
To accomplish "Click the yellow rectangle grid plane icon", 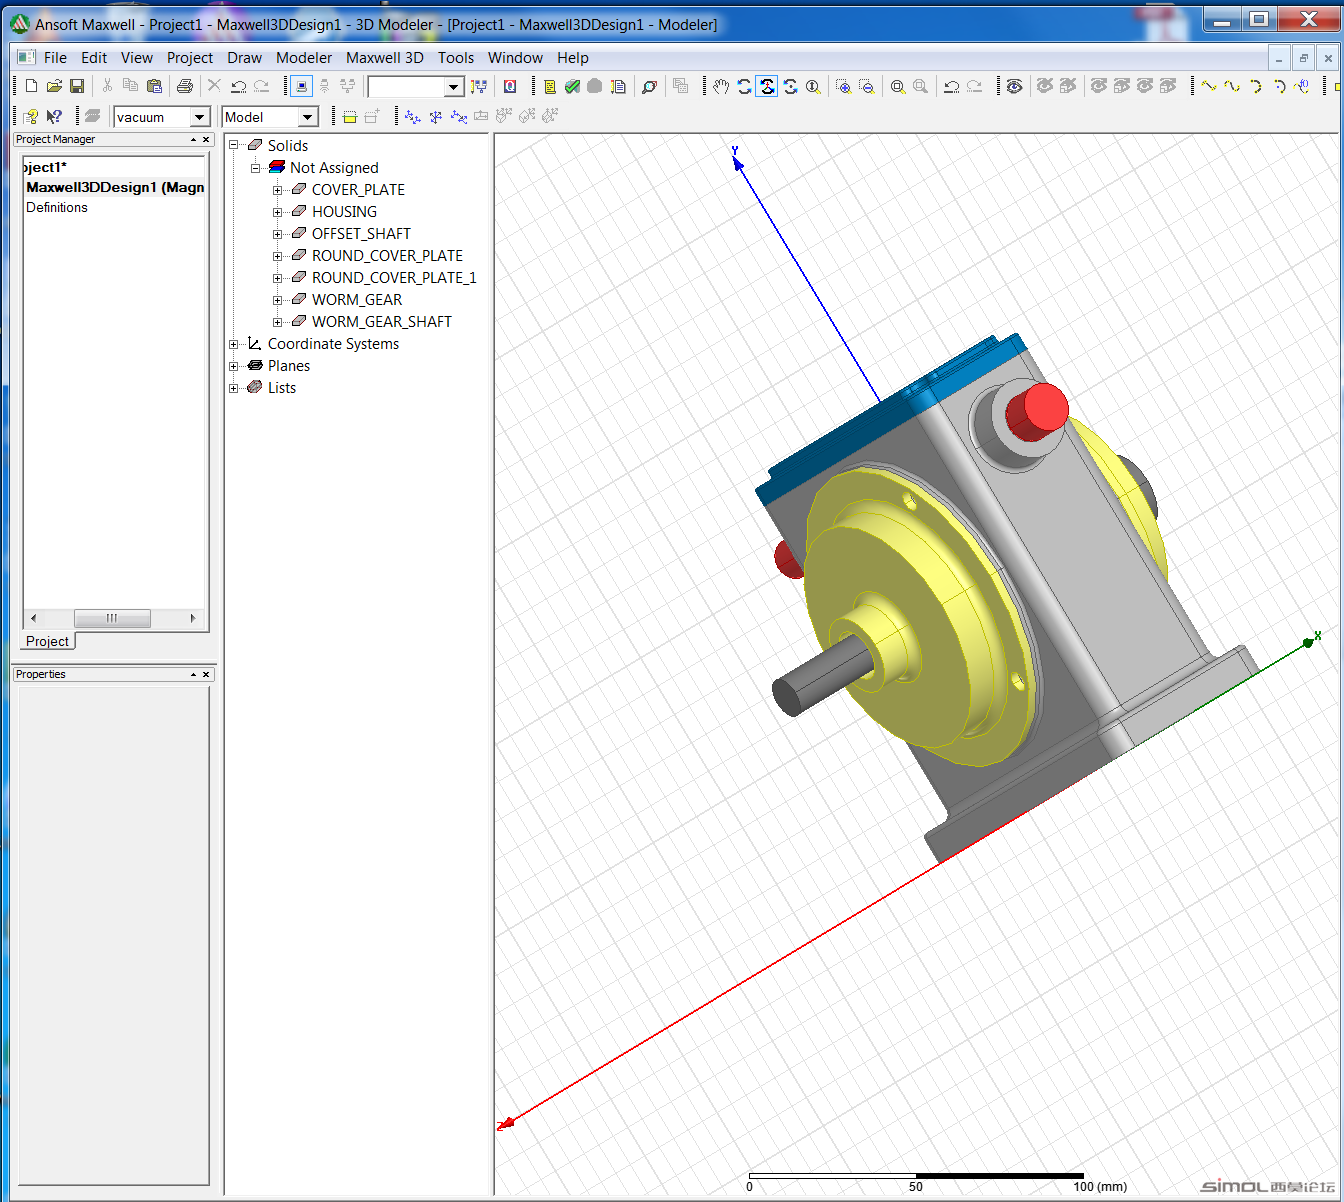I will [x=350, y=117].
